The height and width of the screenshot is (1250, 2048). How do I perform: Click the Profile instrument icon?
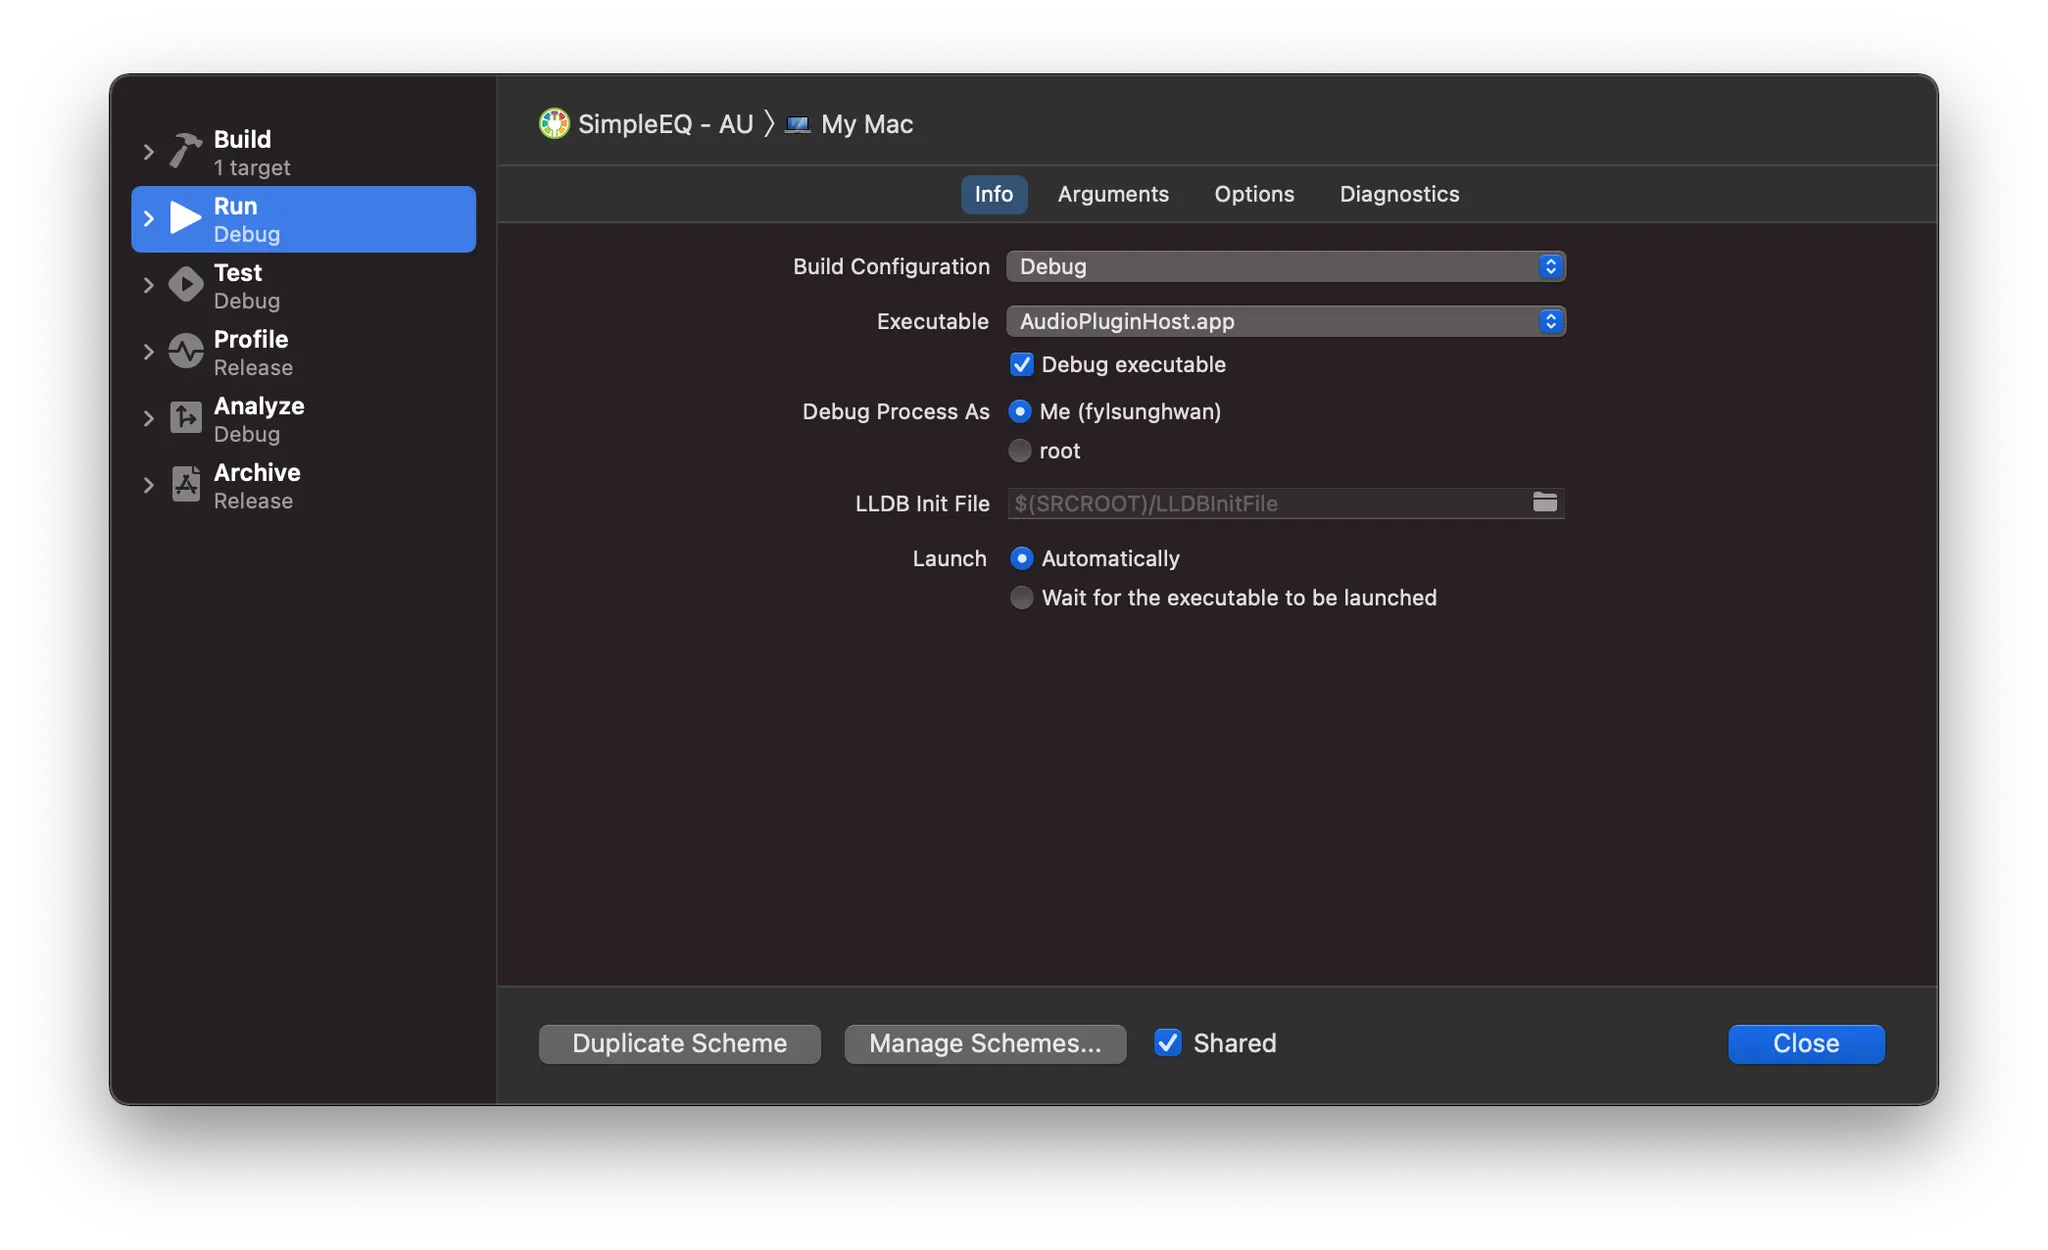coord(185,352)
